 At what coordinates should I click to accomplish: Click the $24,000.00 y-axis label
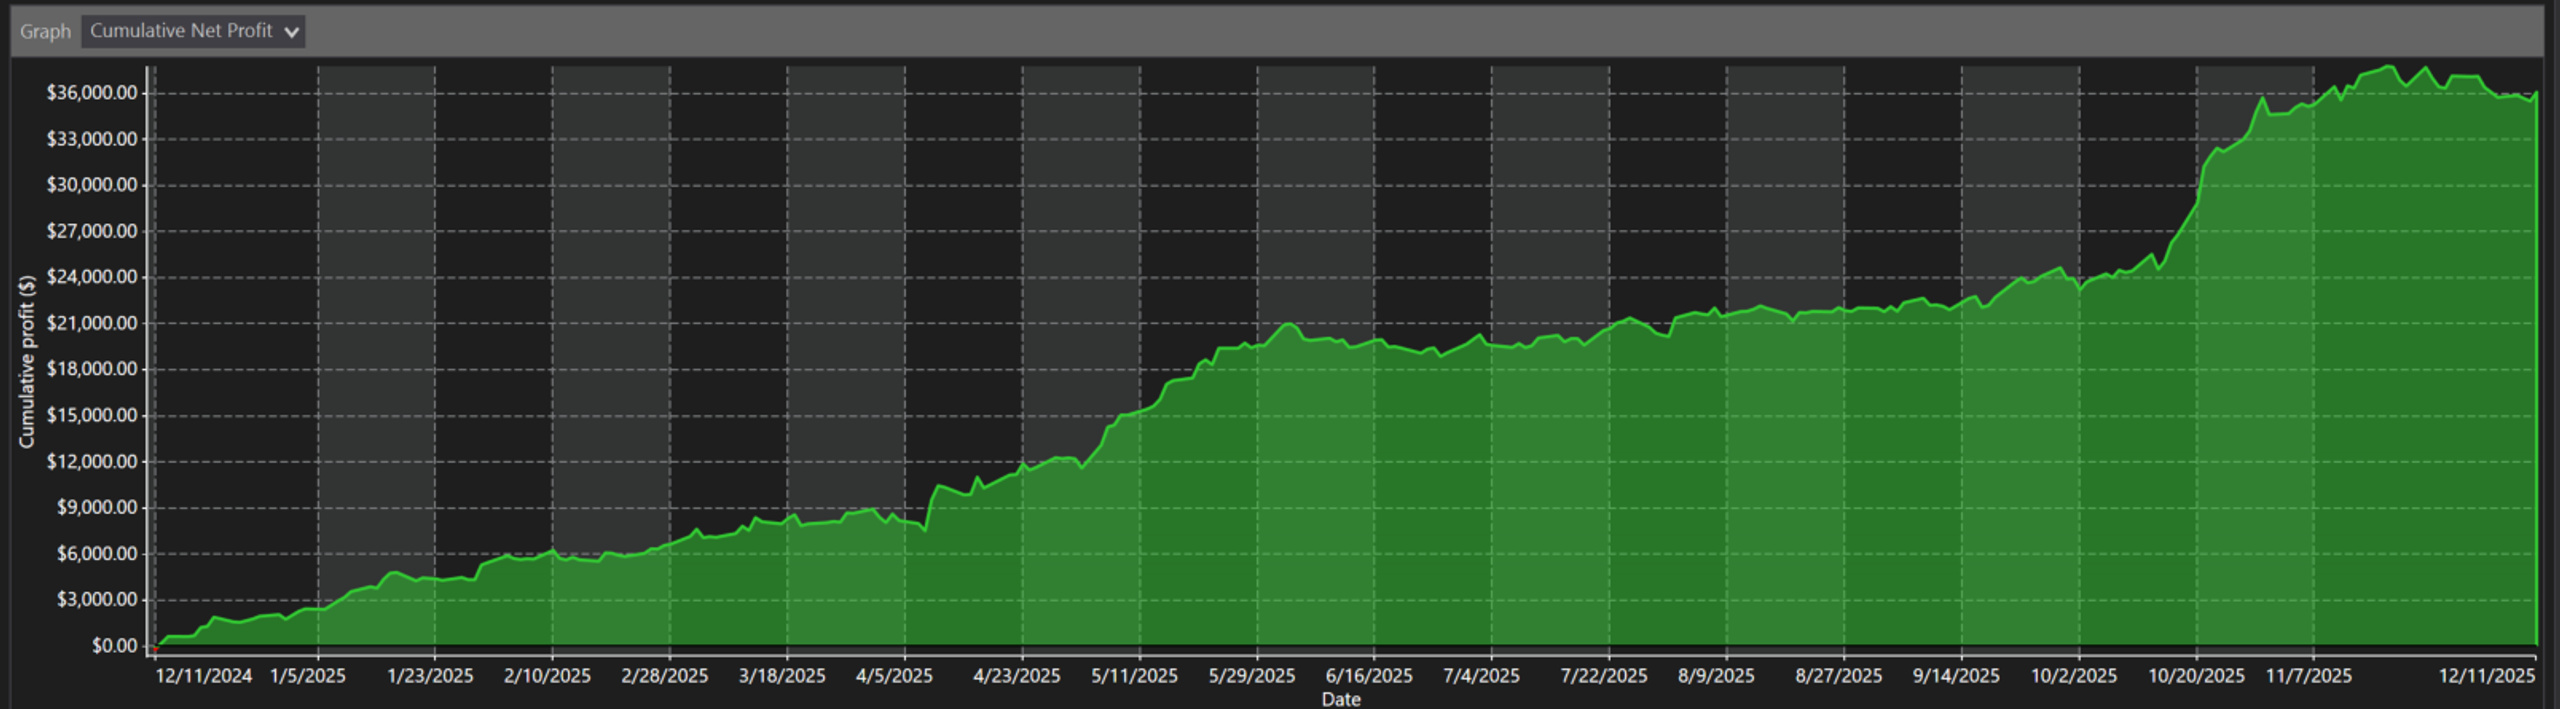coord(92,277)
